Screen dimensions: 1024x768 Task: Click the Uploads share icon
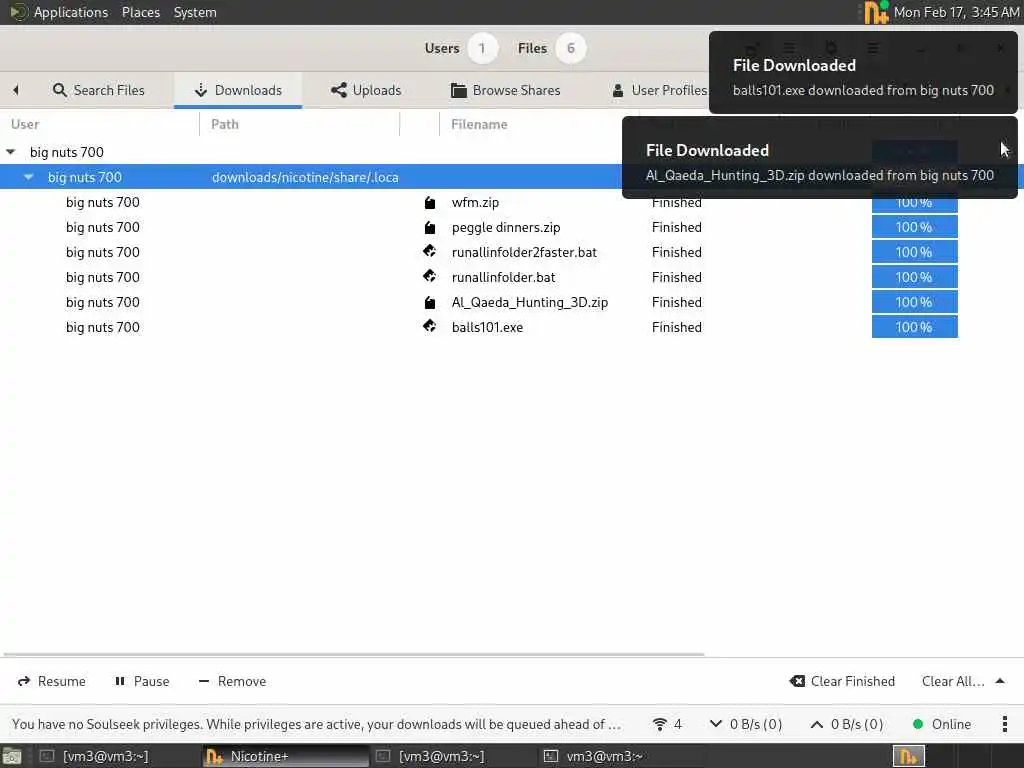338,90
